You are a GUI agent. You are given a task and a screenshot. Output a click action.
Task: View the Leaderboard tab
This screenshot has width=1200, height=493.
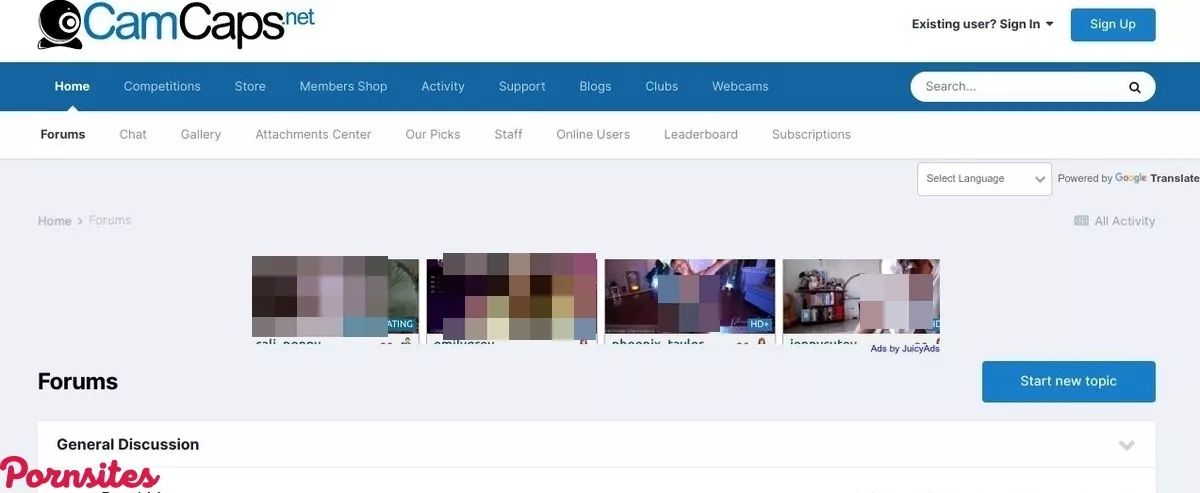coord(700,134)
